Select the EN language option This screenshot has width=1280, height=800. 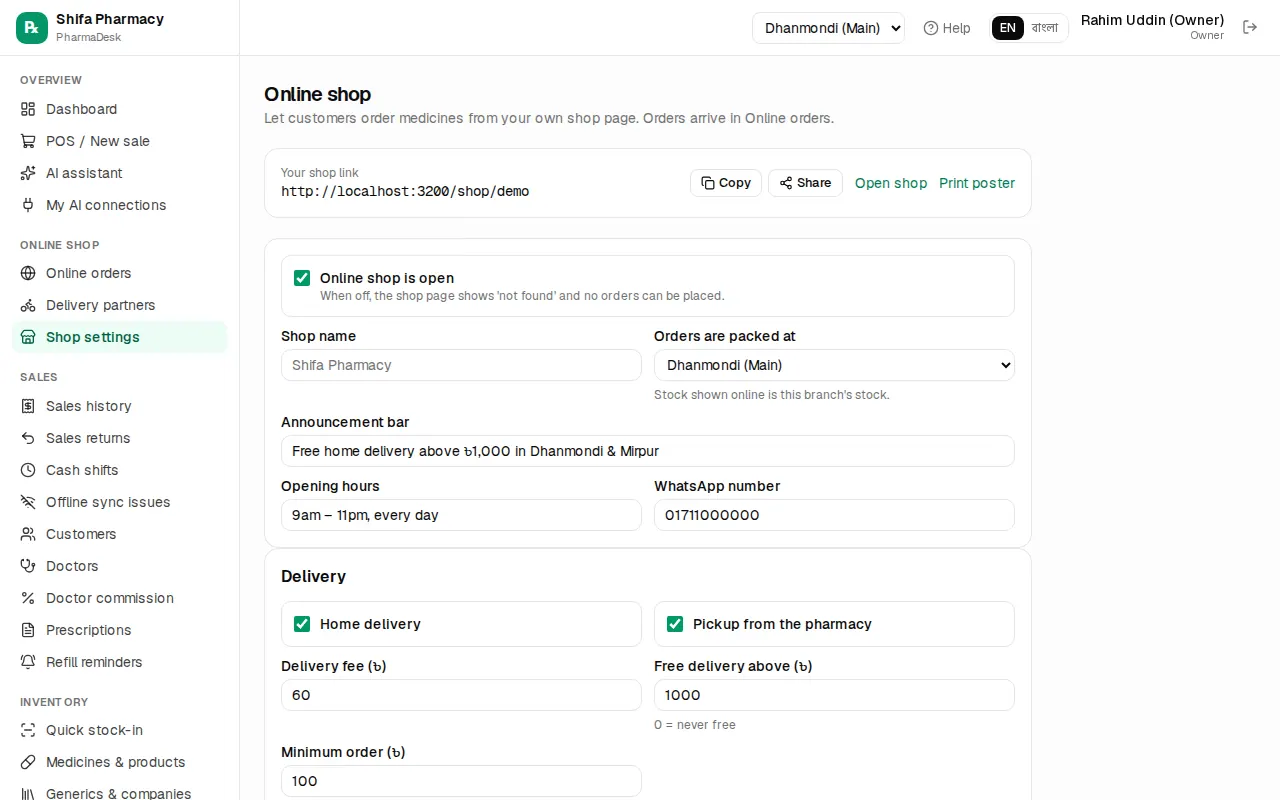1008,28
